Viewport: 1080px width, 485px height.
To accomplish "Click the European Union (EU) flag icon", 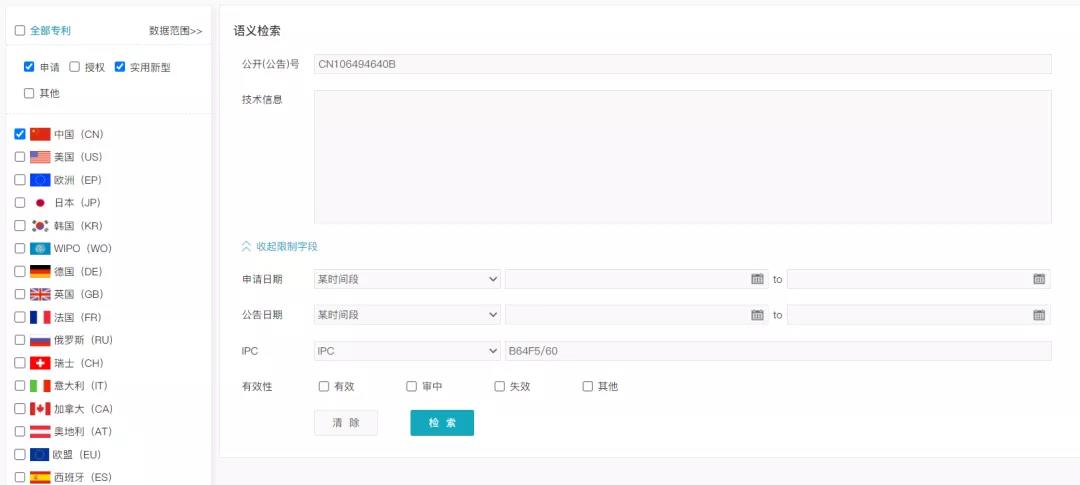I will click(x=40, y=455).
